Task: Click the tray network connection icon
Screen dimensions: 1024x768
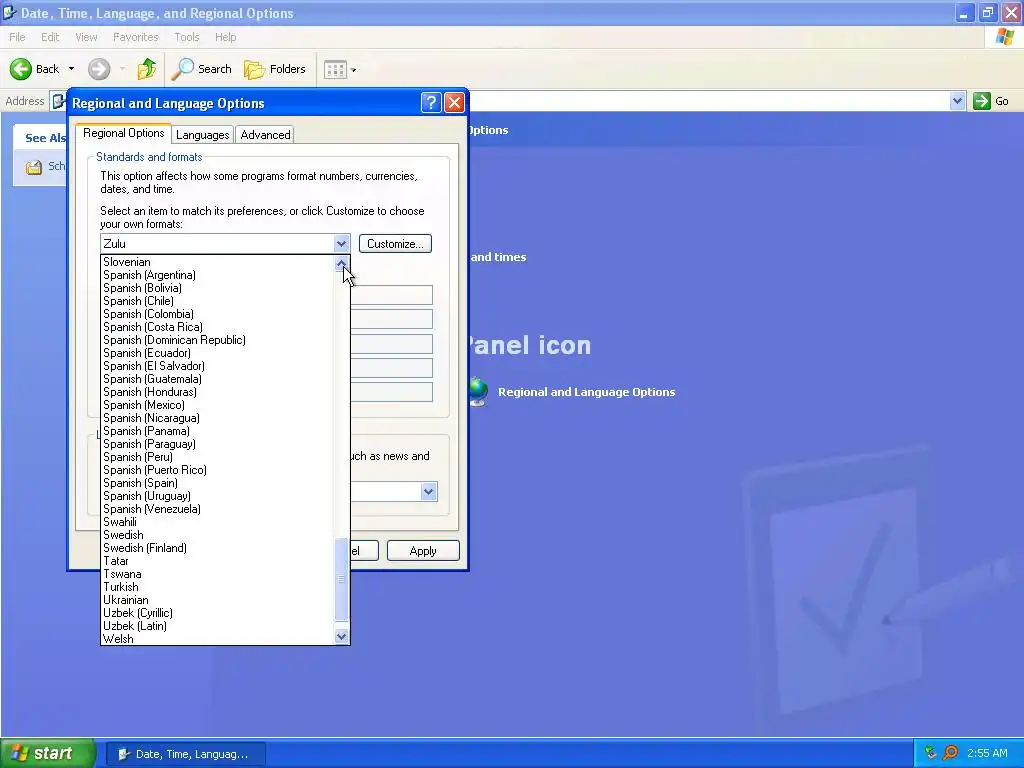Action: 931,753
